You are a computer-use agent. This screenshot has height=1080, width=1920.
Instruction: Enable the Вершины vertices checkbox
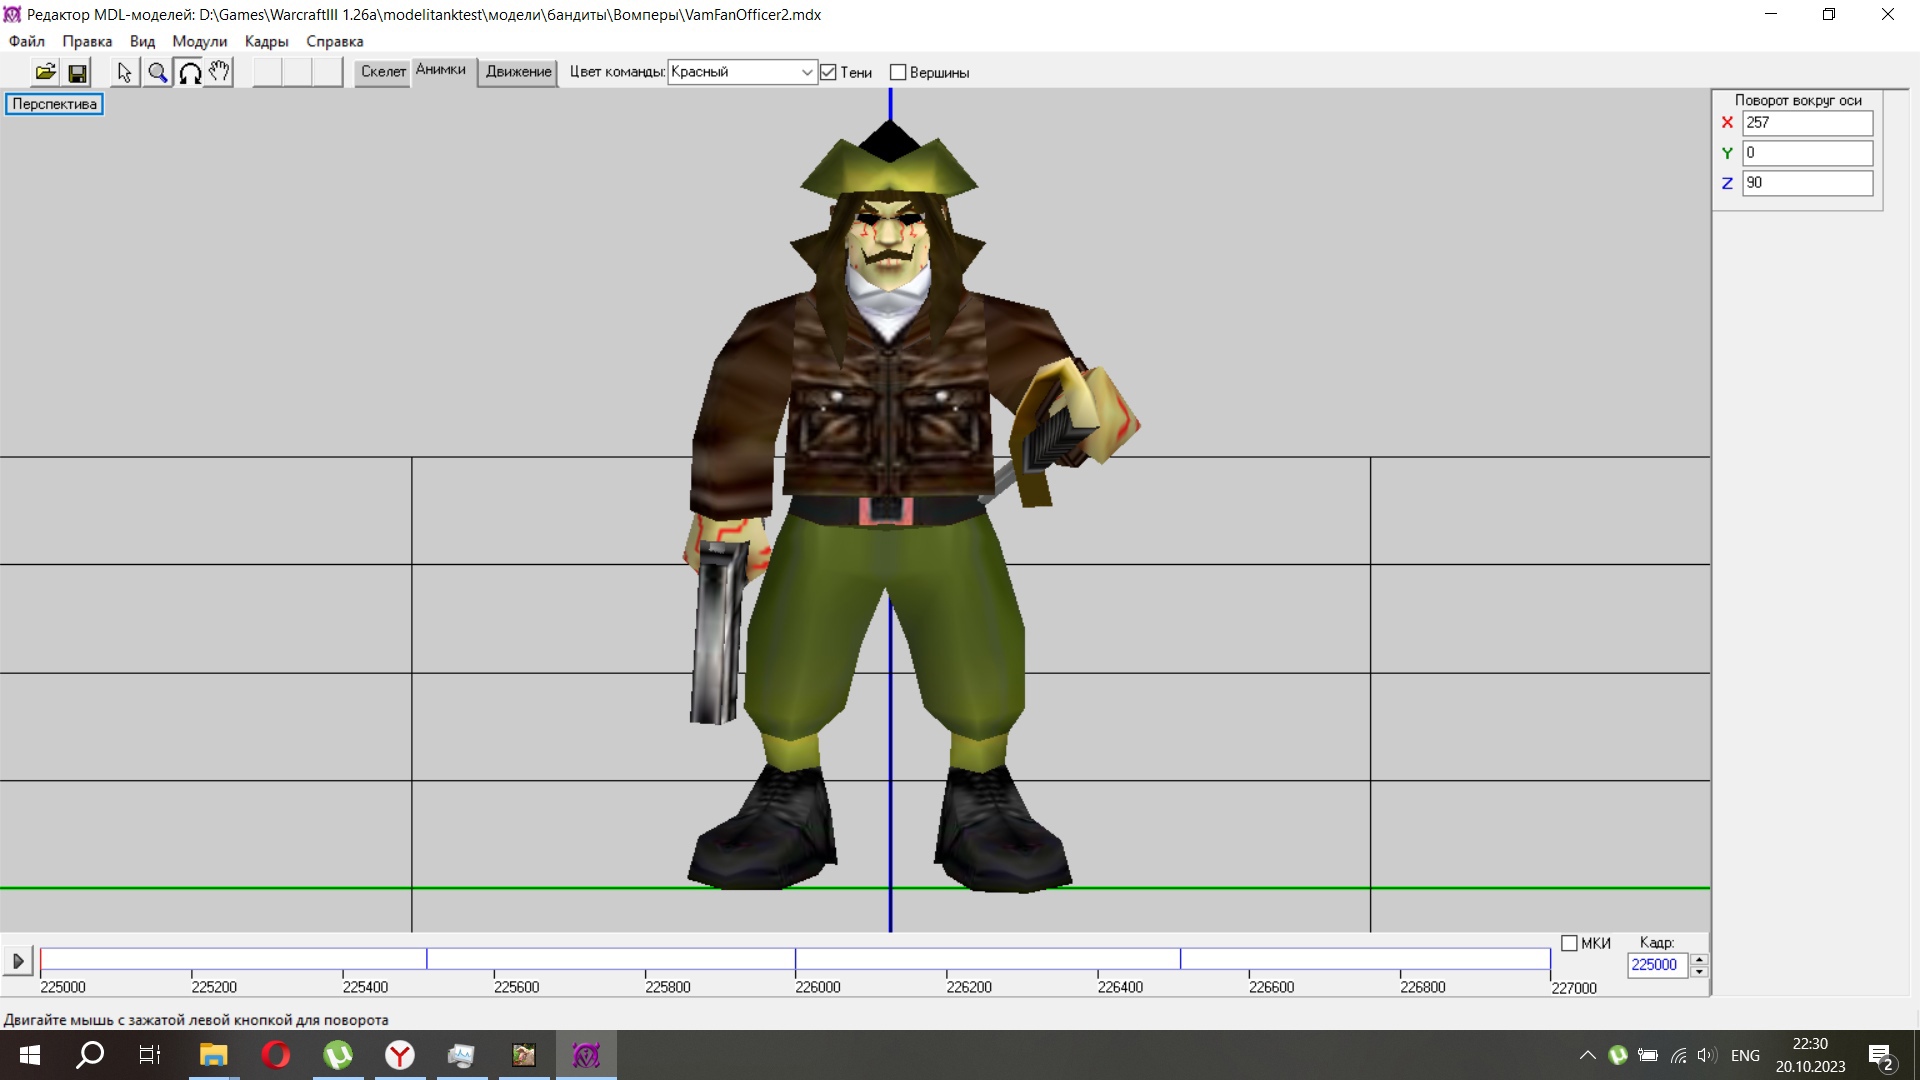coord(898,72)
